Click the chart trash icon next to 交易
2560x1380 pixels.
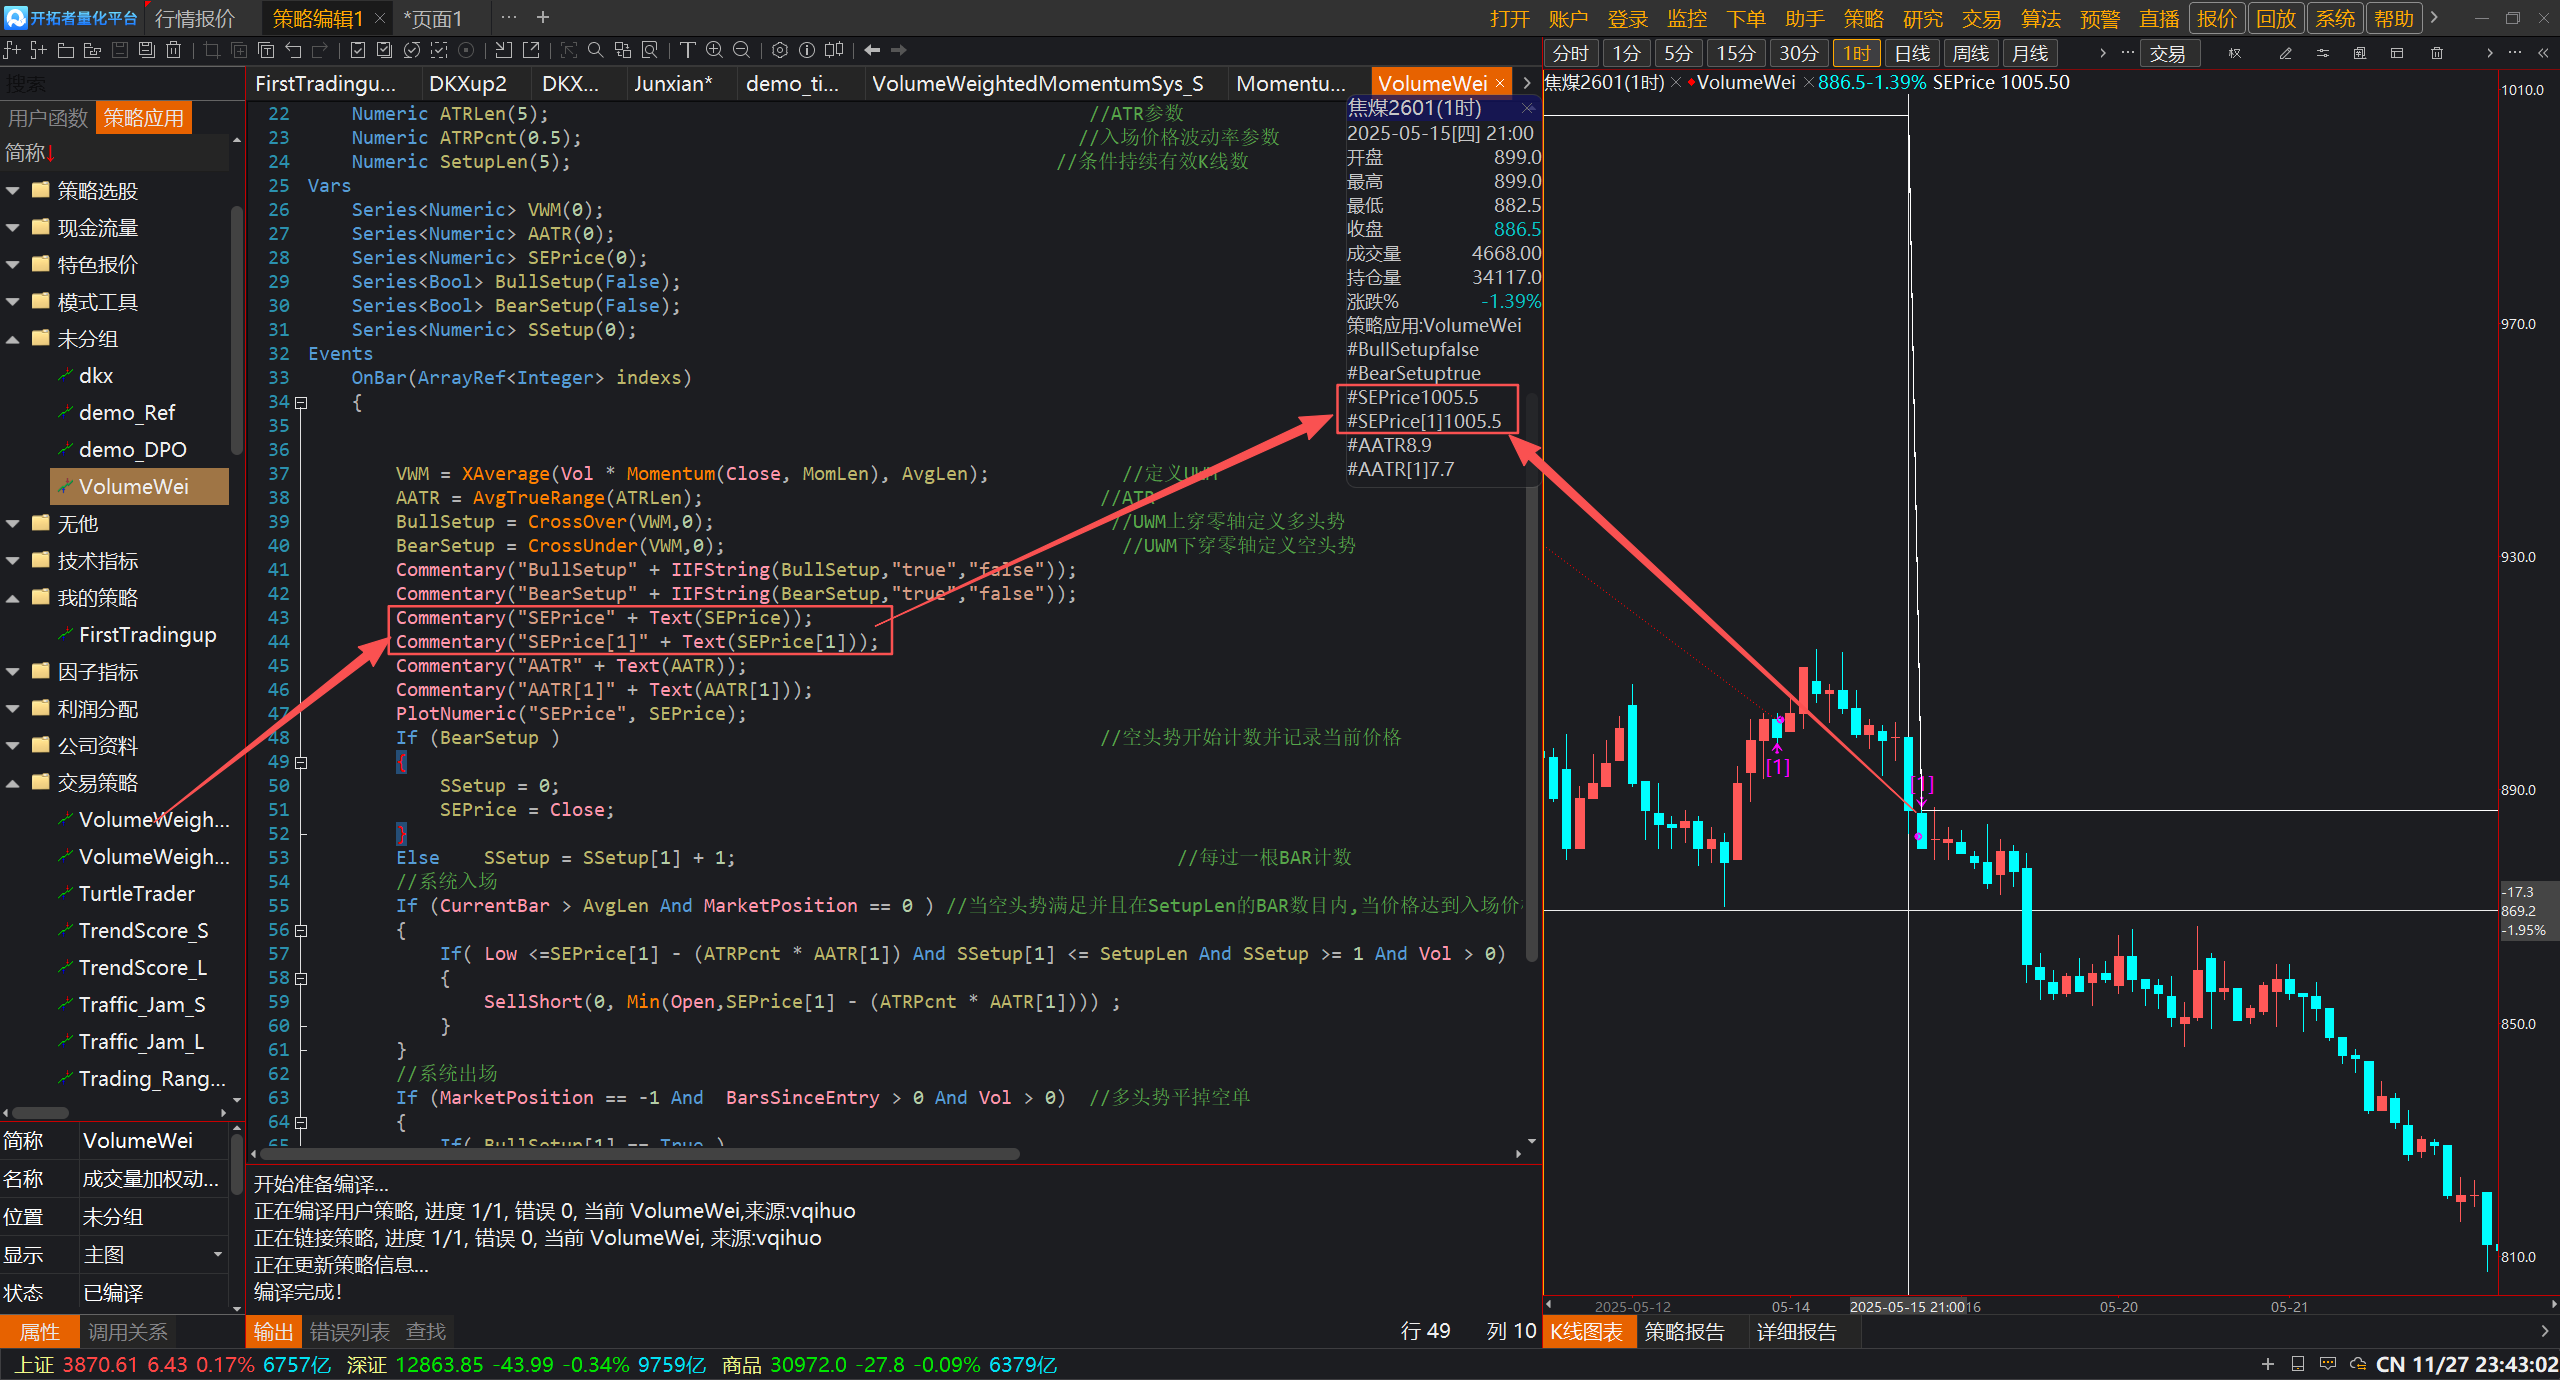[2437, 53]
